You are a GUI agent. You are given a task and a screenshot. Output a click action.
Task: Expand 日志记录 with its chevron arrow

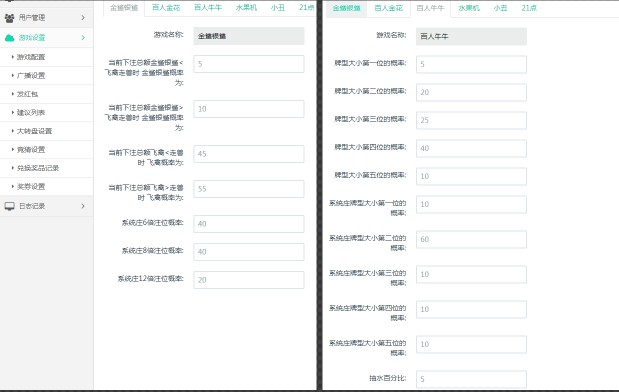tap(83, 206)
